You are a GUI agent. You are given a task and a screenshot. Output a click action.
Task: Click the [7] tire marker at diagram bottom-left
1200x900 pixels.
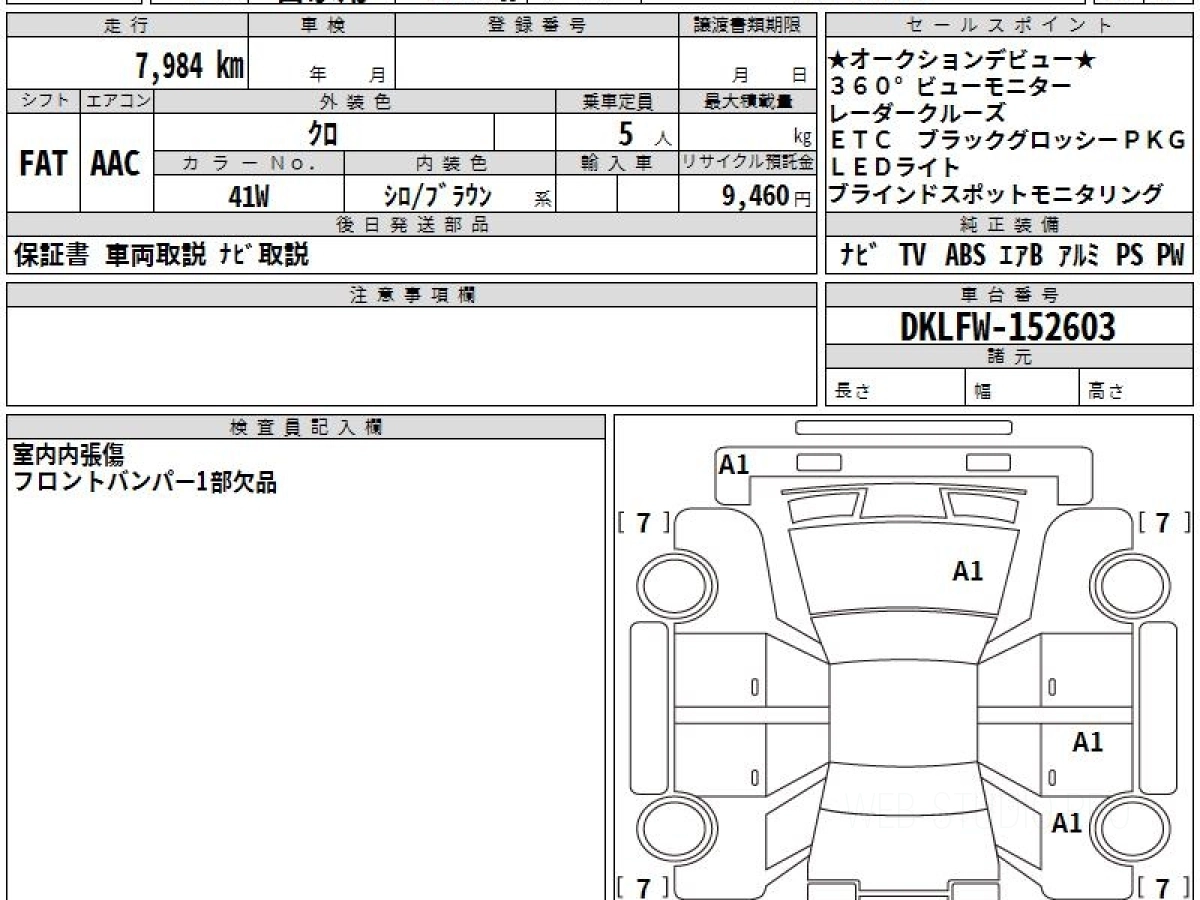click(644, 887)
